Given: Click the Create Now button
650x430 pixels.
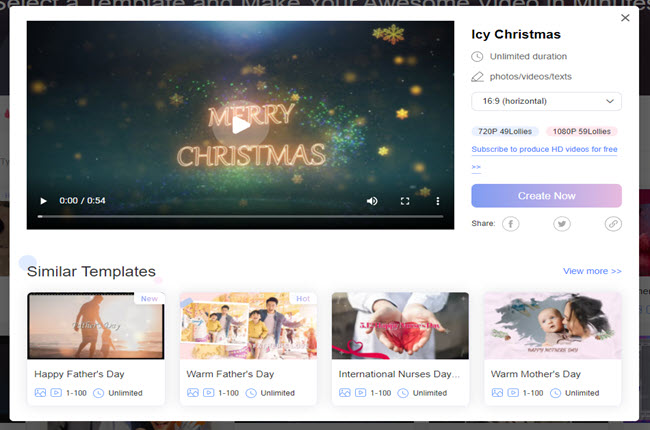Looking at the screenshot, I should (546, 196).
